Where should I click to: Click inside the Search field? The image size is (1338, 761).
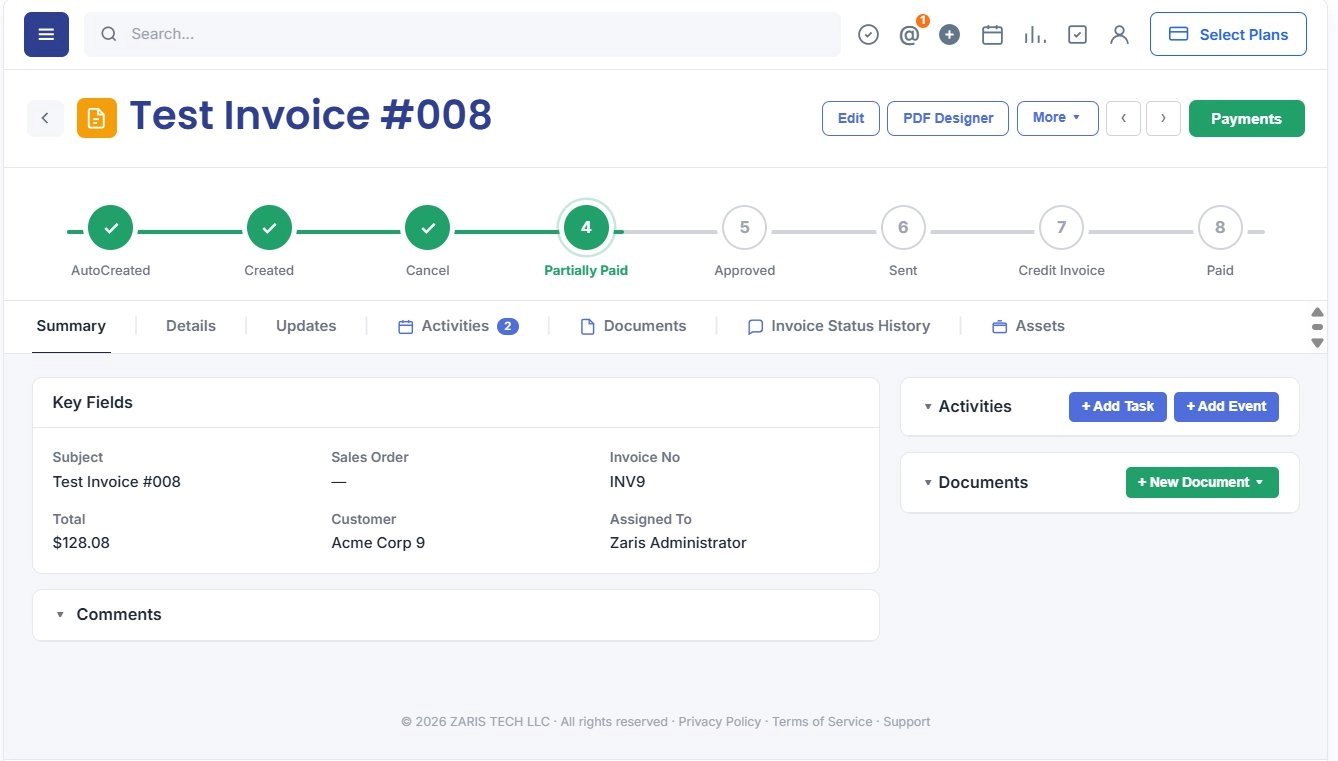(462, 34)
